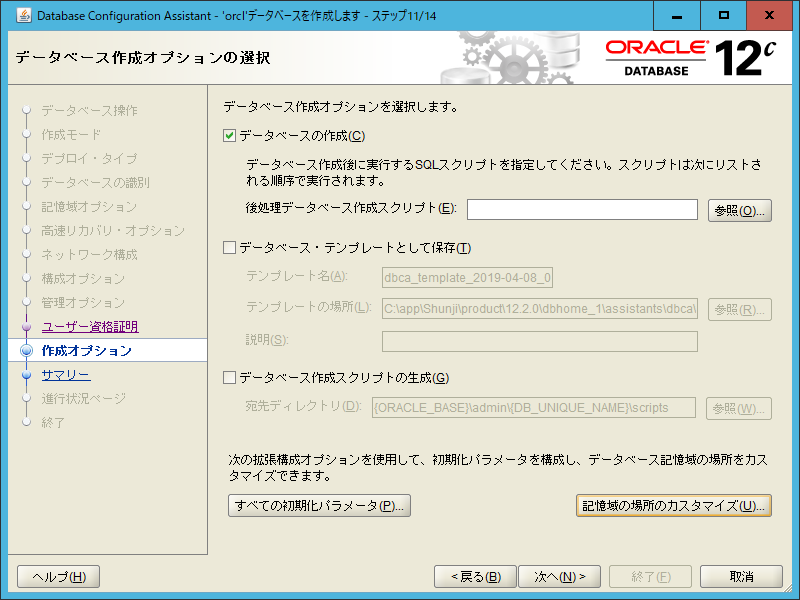Click the step bullet beside ユーザー資格証明
This screenshot has height=600, width=800.
(27, 327)
